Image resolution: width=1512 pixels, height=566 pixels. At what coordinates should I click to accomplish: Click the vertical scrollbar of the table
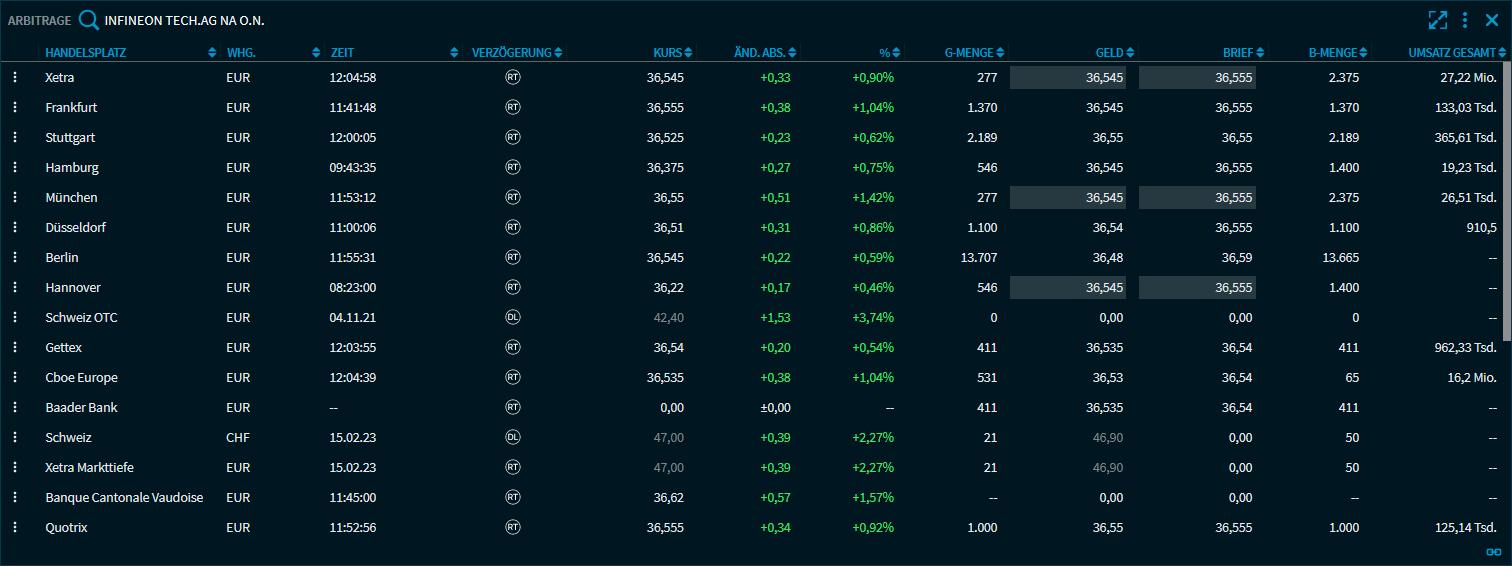click(x=1506, y=200)
